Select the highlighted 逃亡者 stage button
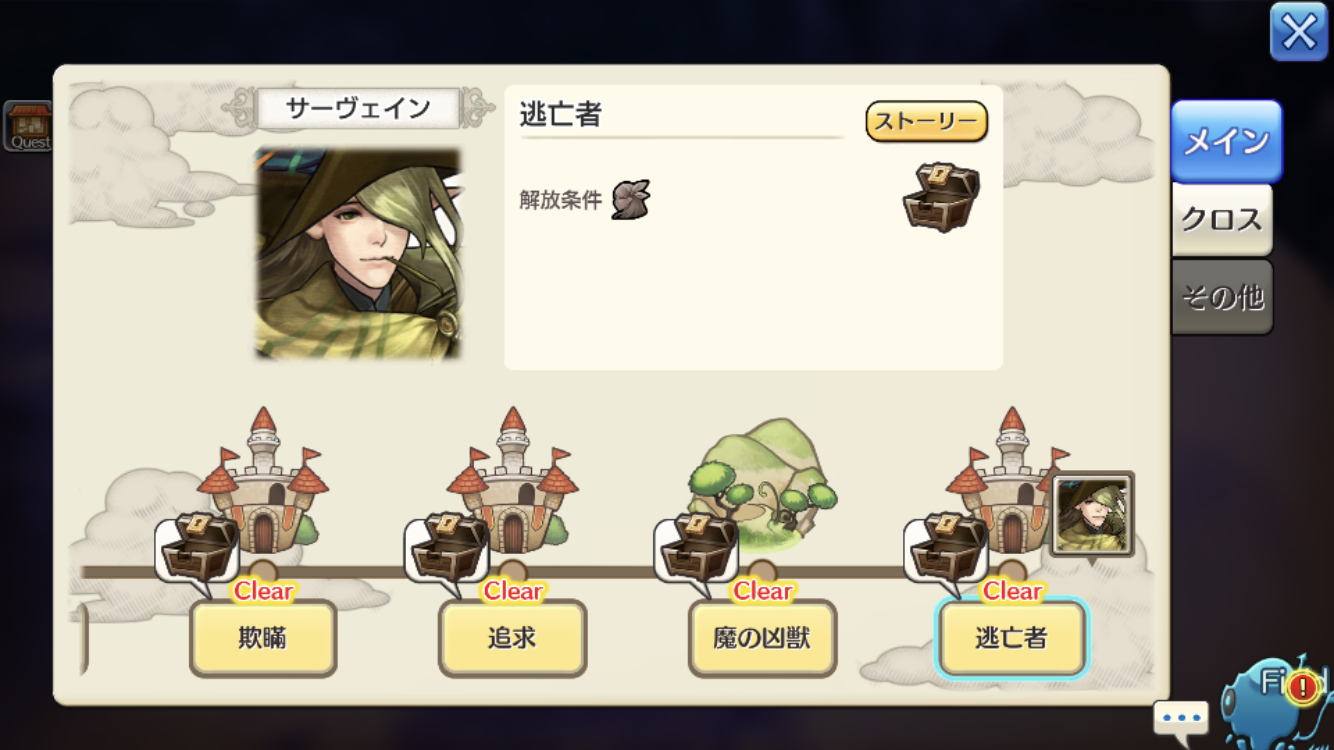 pos(1011,638)
